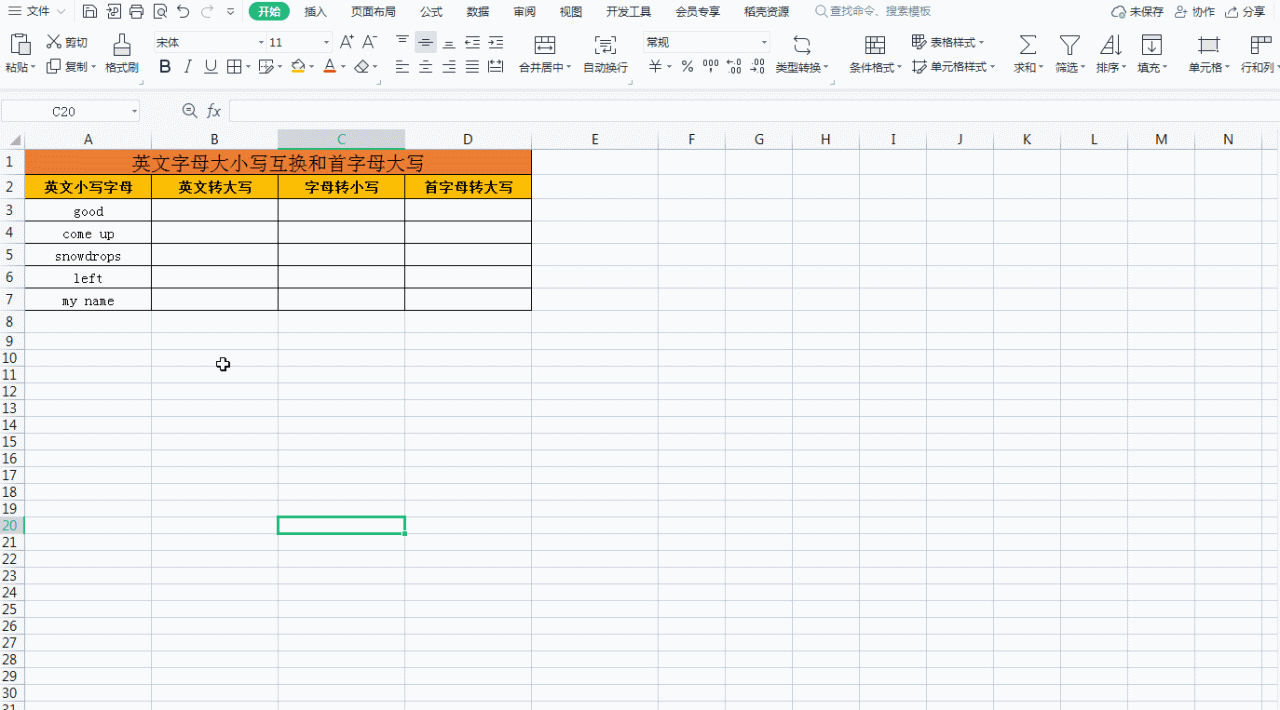
Task: Click the 类型转换 button
Action: click(x=802, y=55)
